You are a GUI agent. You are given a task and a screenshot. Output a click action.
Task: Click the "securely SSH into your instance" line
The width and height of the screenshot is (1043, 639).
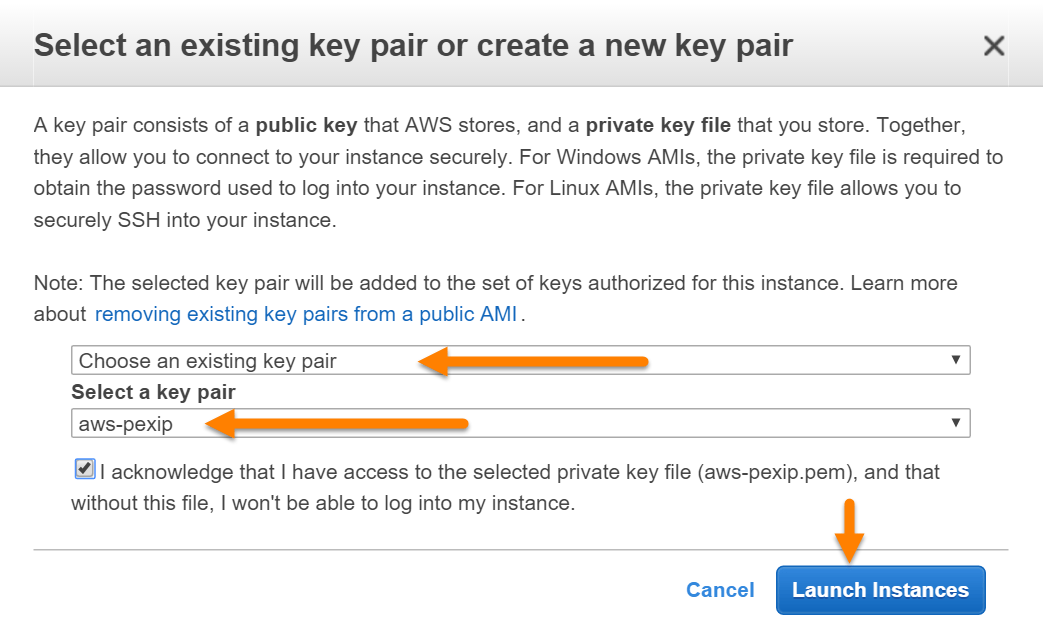click(185, 221)
